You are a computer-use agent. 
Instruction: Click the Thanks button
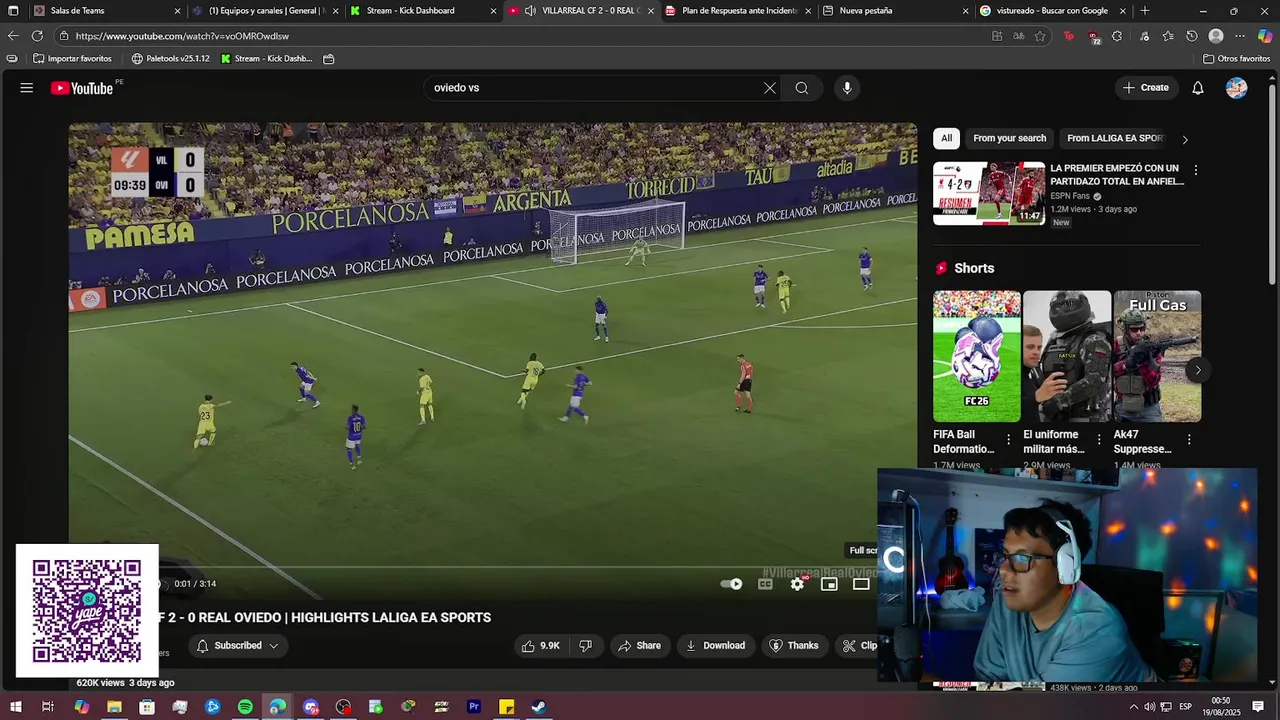click(794, 646)
